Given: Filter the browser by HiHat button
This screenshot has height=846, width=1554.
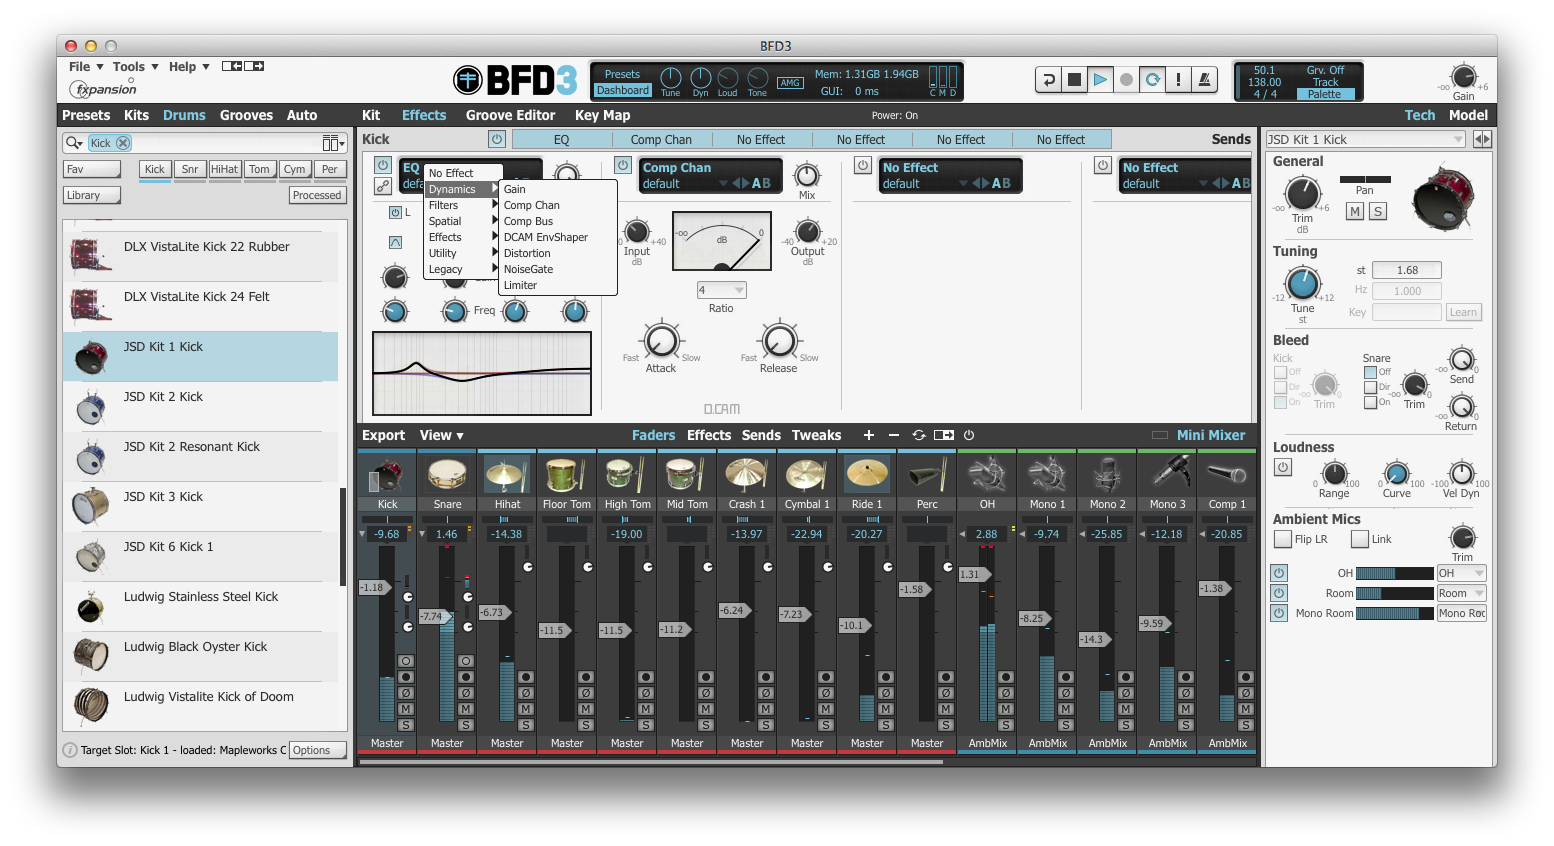Looking at the screenshot, I should 224,169.
